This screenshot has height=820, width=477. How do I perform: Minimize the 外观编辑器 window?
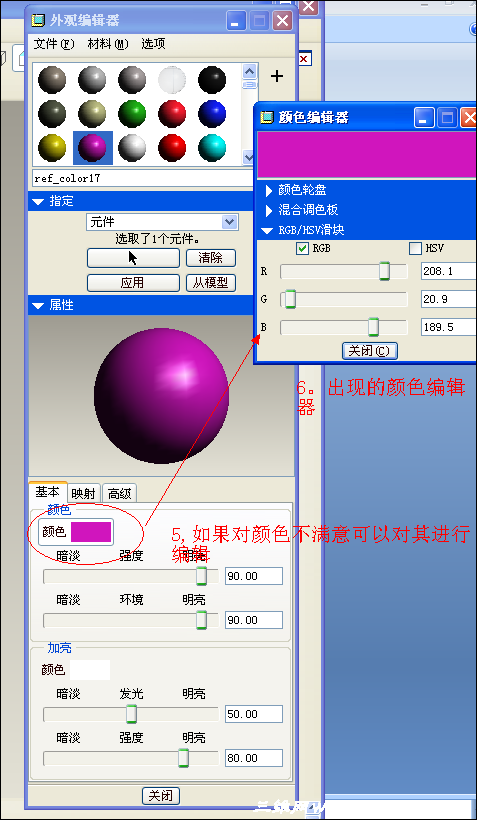pos(235,21)
